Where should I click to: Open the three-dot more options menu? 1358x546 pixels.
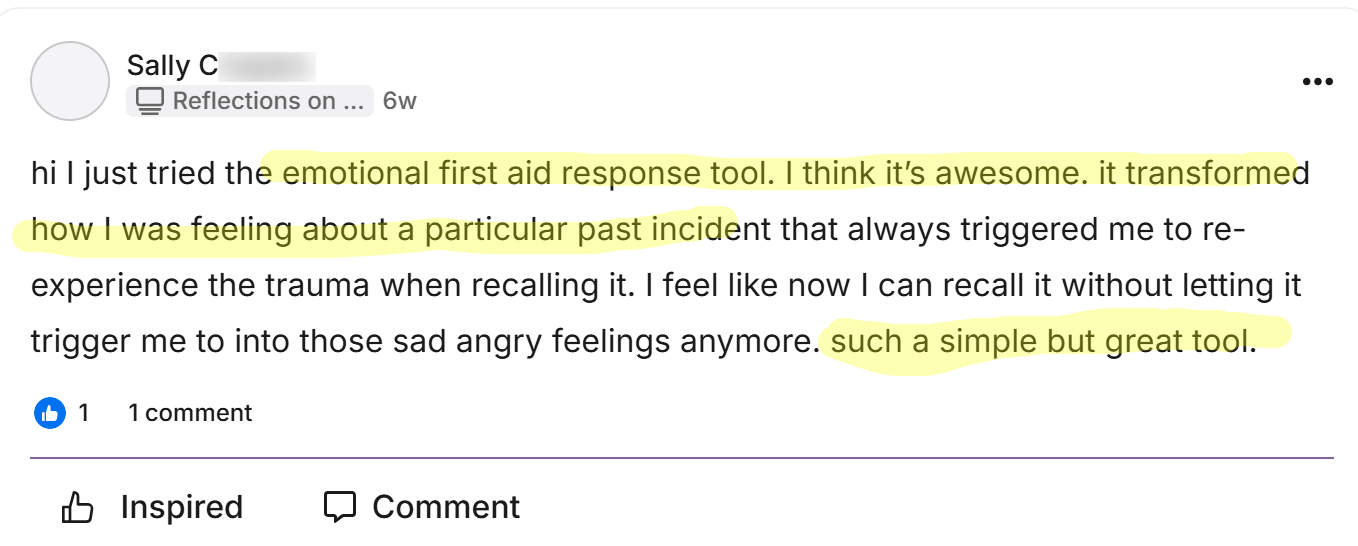tap(1317, 82)
